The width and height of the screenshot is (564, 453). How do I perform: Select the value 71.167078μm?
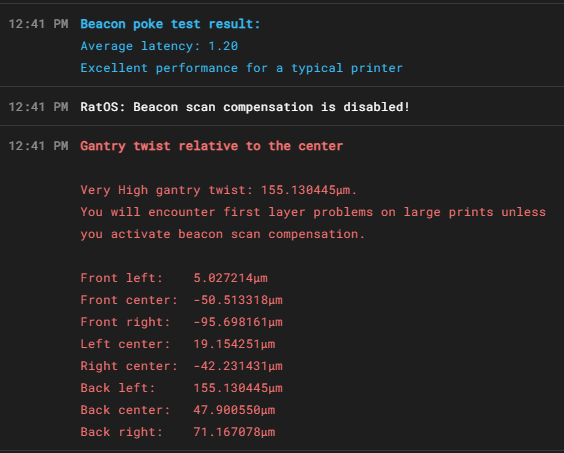point(234,432)
